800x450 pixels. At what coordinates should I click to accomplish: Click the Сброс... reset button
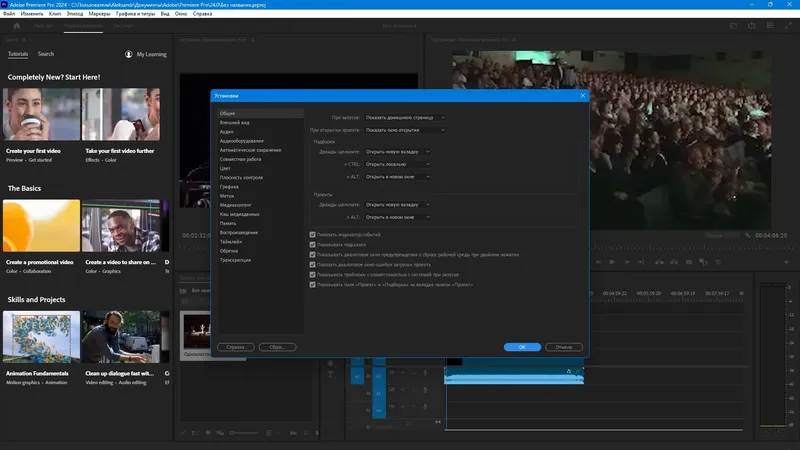coord(277,347)
